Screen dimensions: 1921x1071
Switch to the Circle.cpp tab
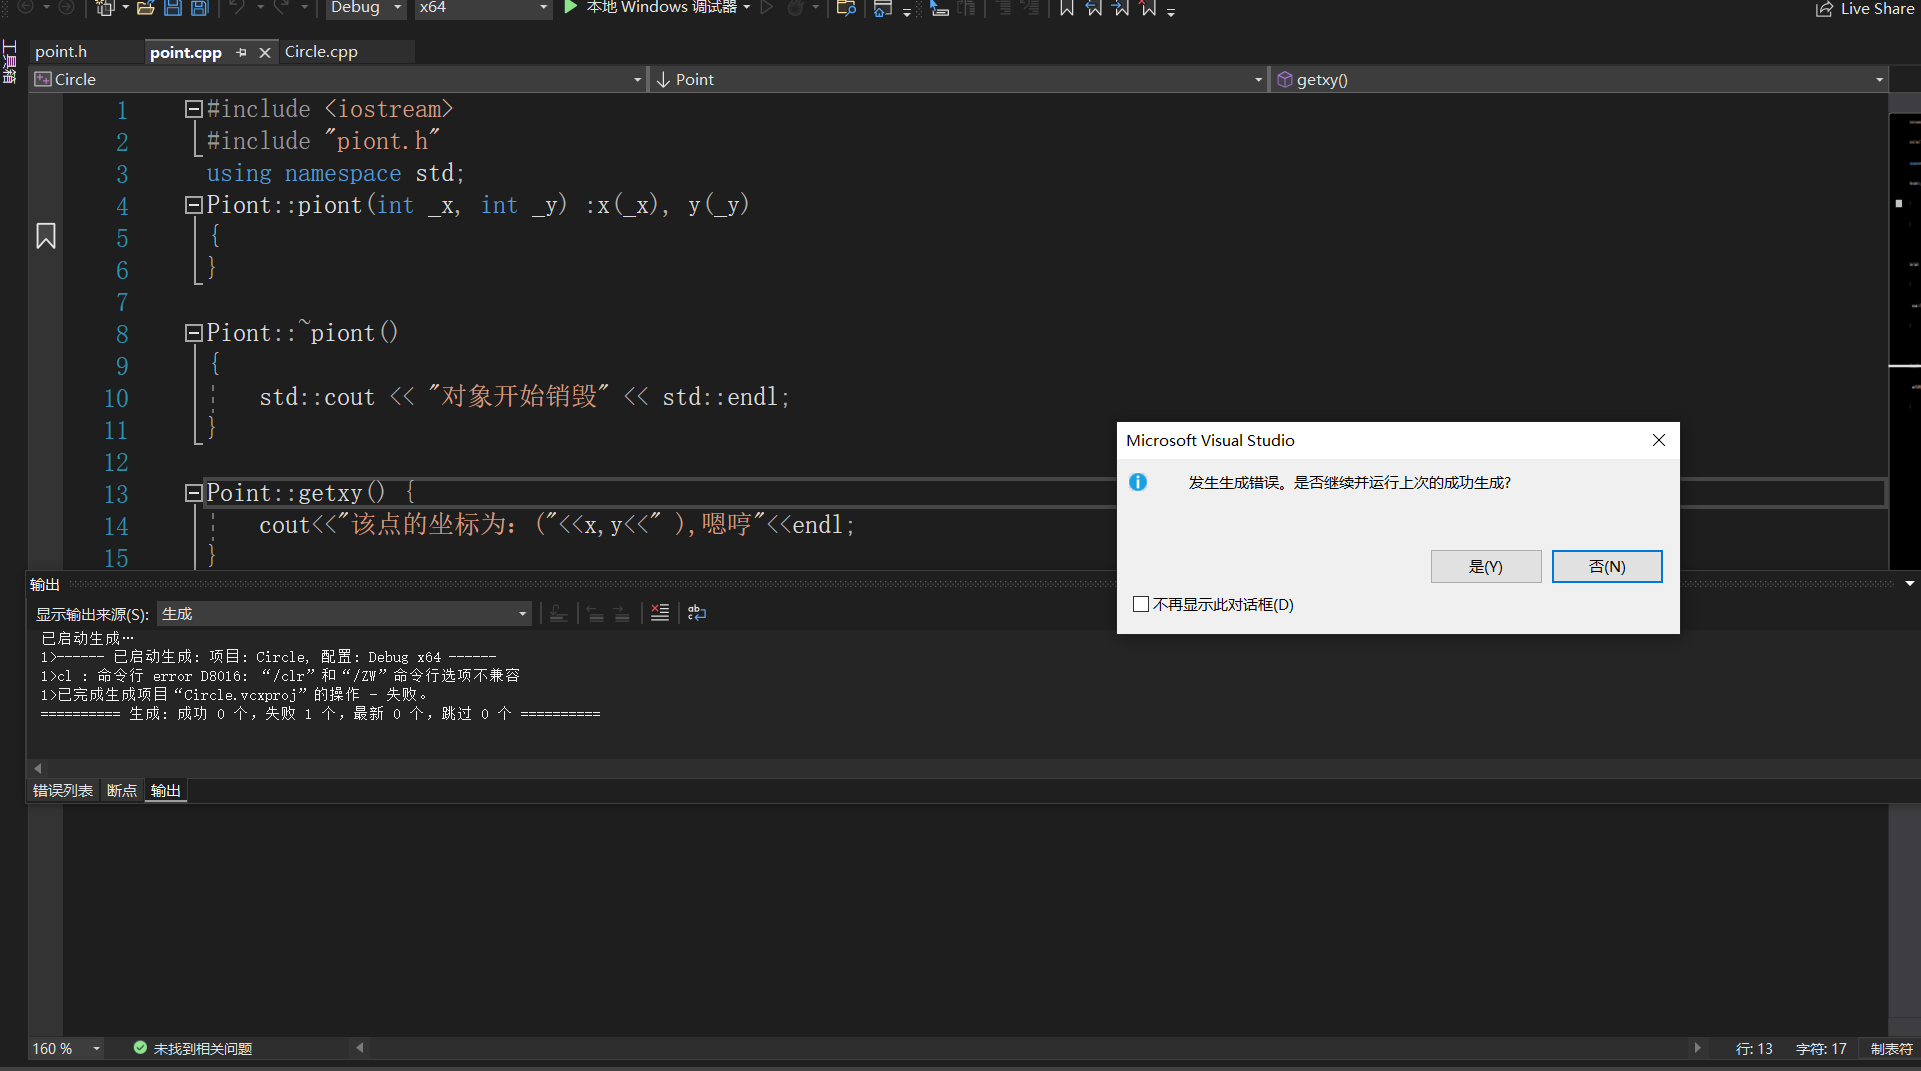pyautogui.click(x=321, y=52)
